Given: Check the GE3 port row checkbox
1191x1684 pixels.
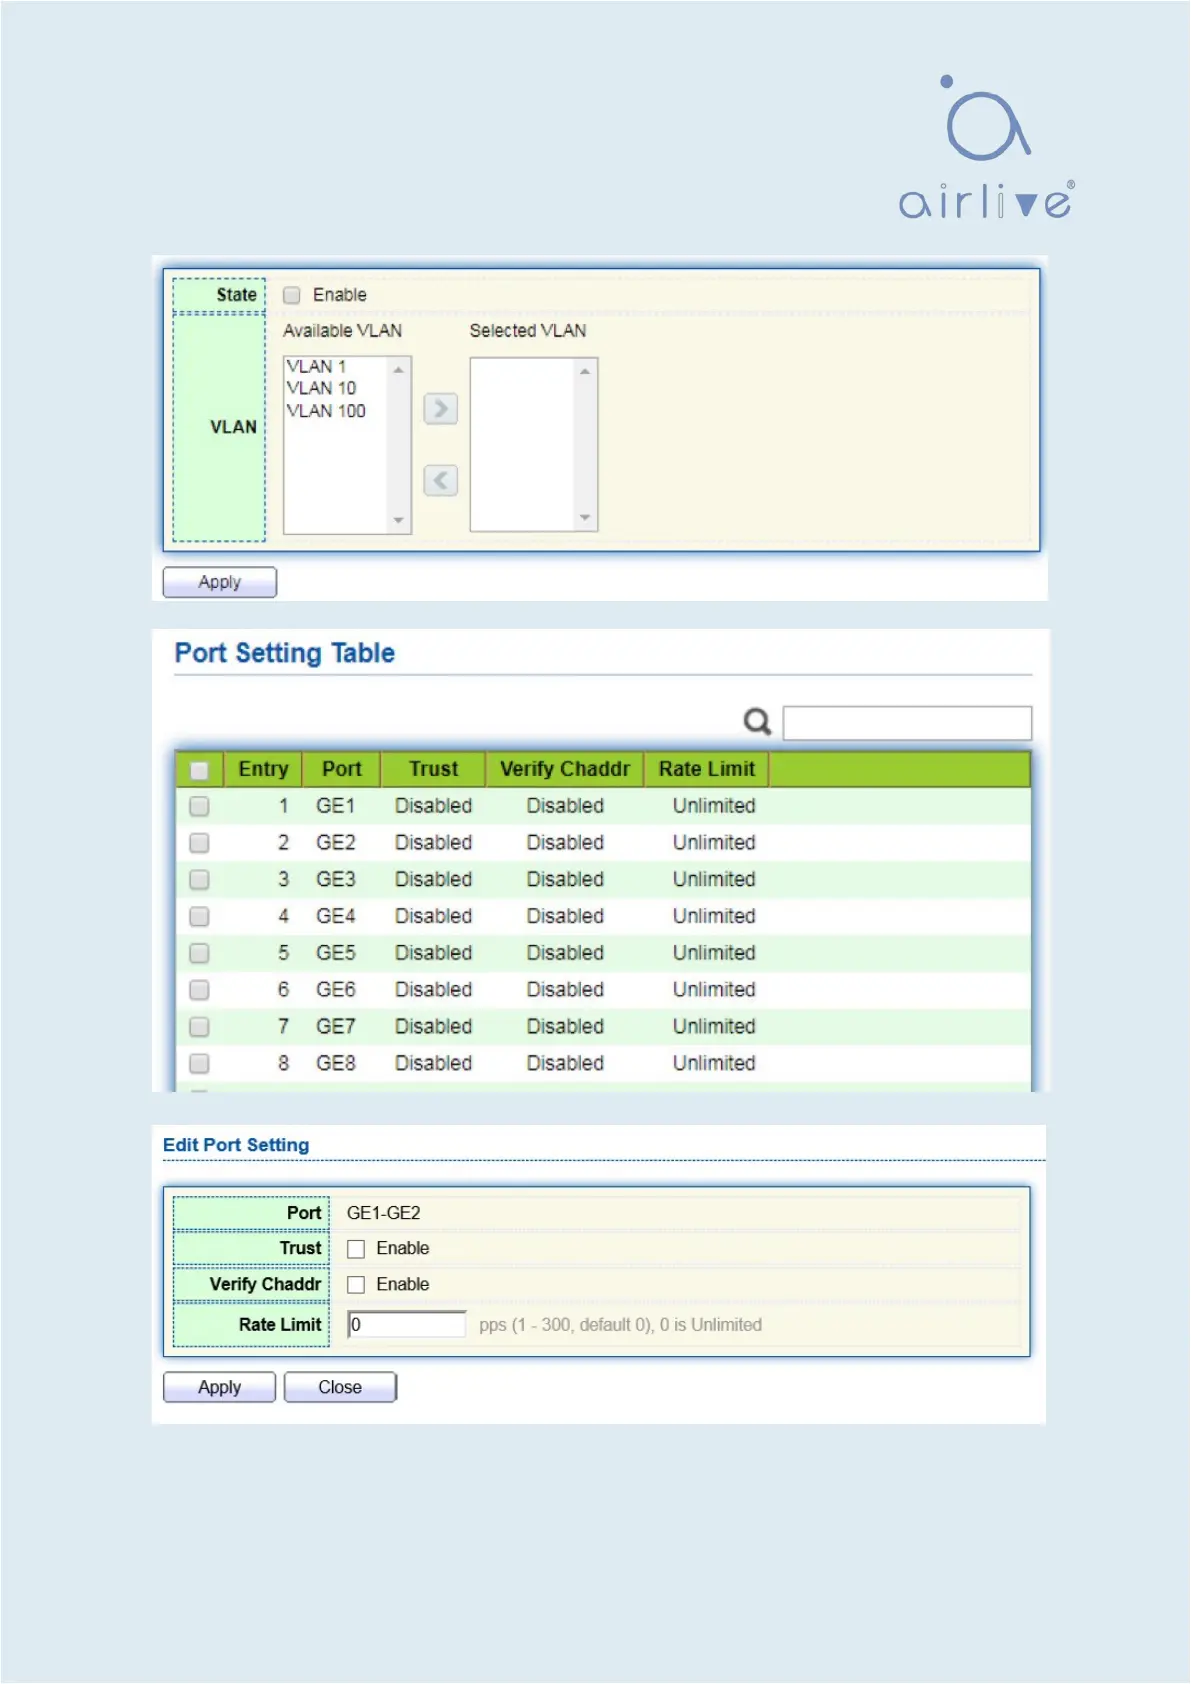Looking at the screenshot, I should (x=199, y=880).
